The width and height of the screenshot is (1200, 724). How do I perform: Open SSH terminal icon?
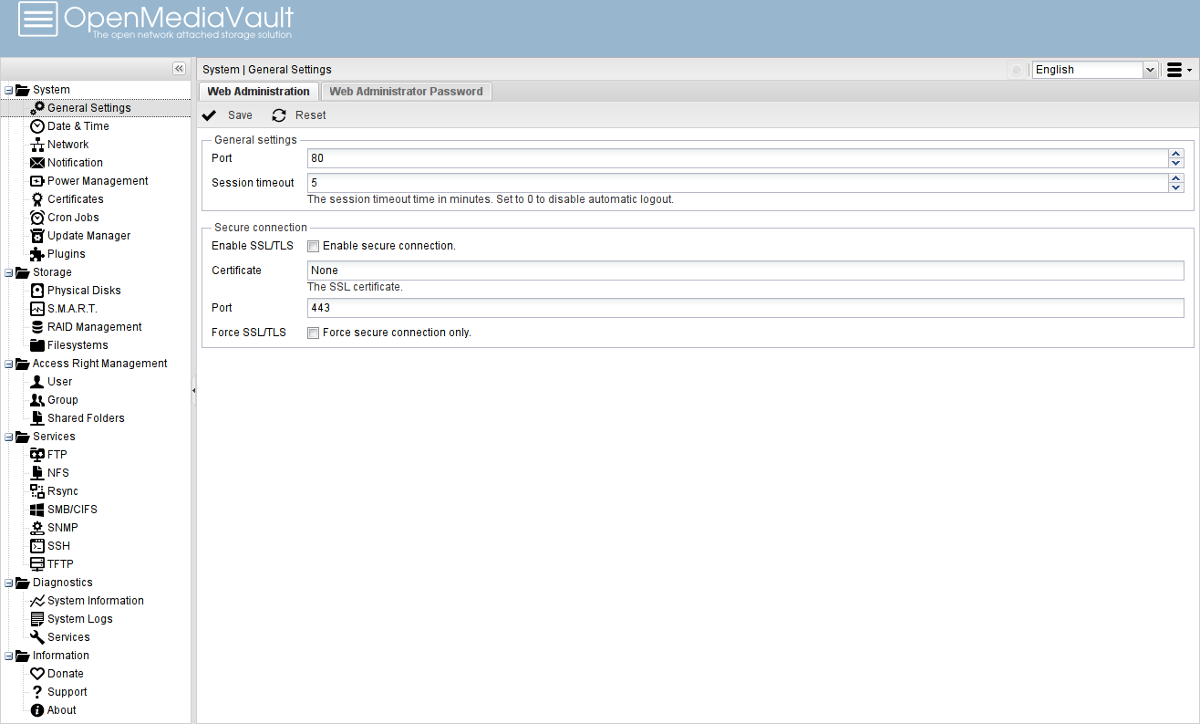click(x=38, y=546)
